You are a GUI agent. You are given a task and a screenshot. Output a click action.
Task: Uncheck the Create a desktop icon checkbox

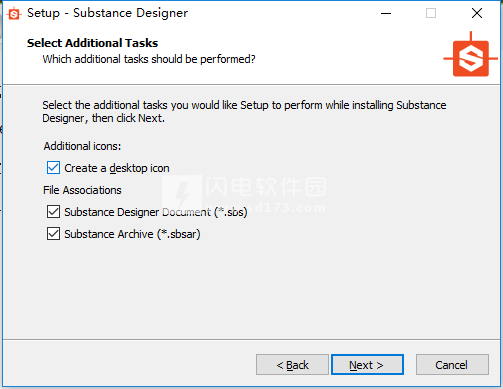53,168
